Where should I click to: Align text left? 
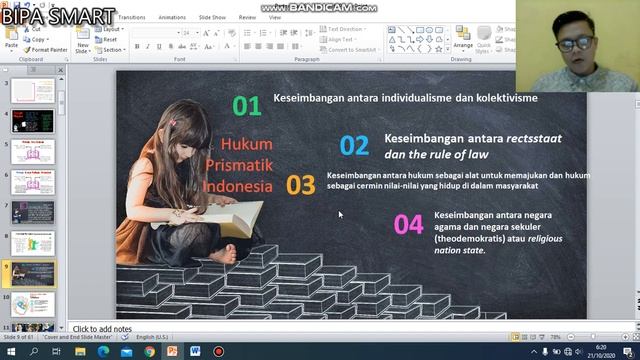point(247,47)
